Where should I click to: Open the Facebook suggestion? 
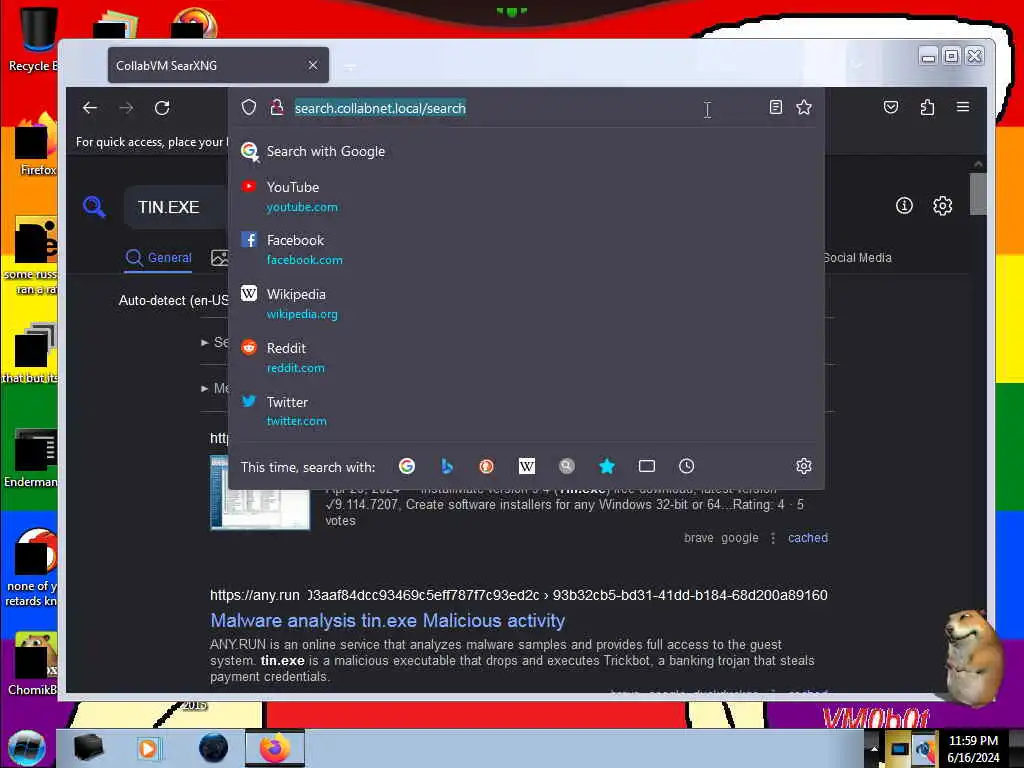click(526, 249)
